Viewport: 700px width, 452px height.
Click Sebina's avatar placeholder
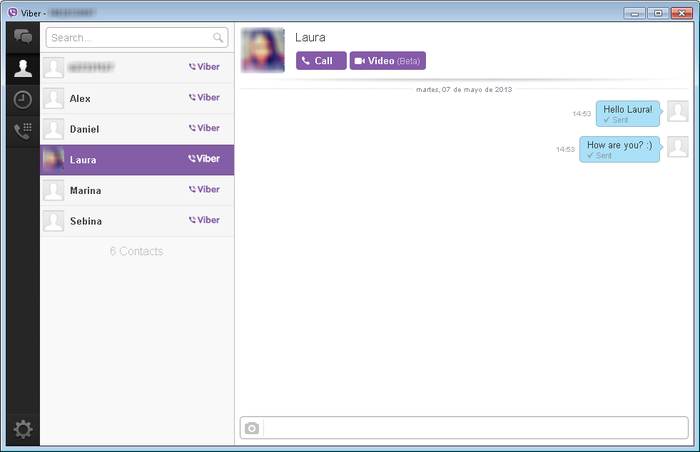[54, 221]
